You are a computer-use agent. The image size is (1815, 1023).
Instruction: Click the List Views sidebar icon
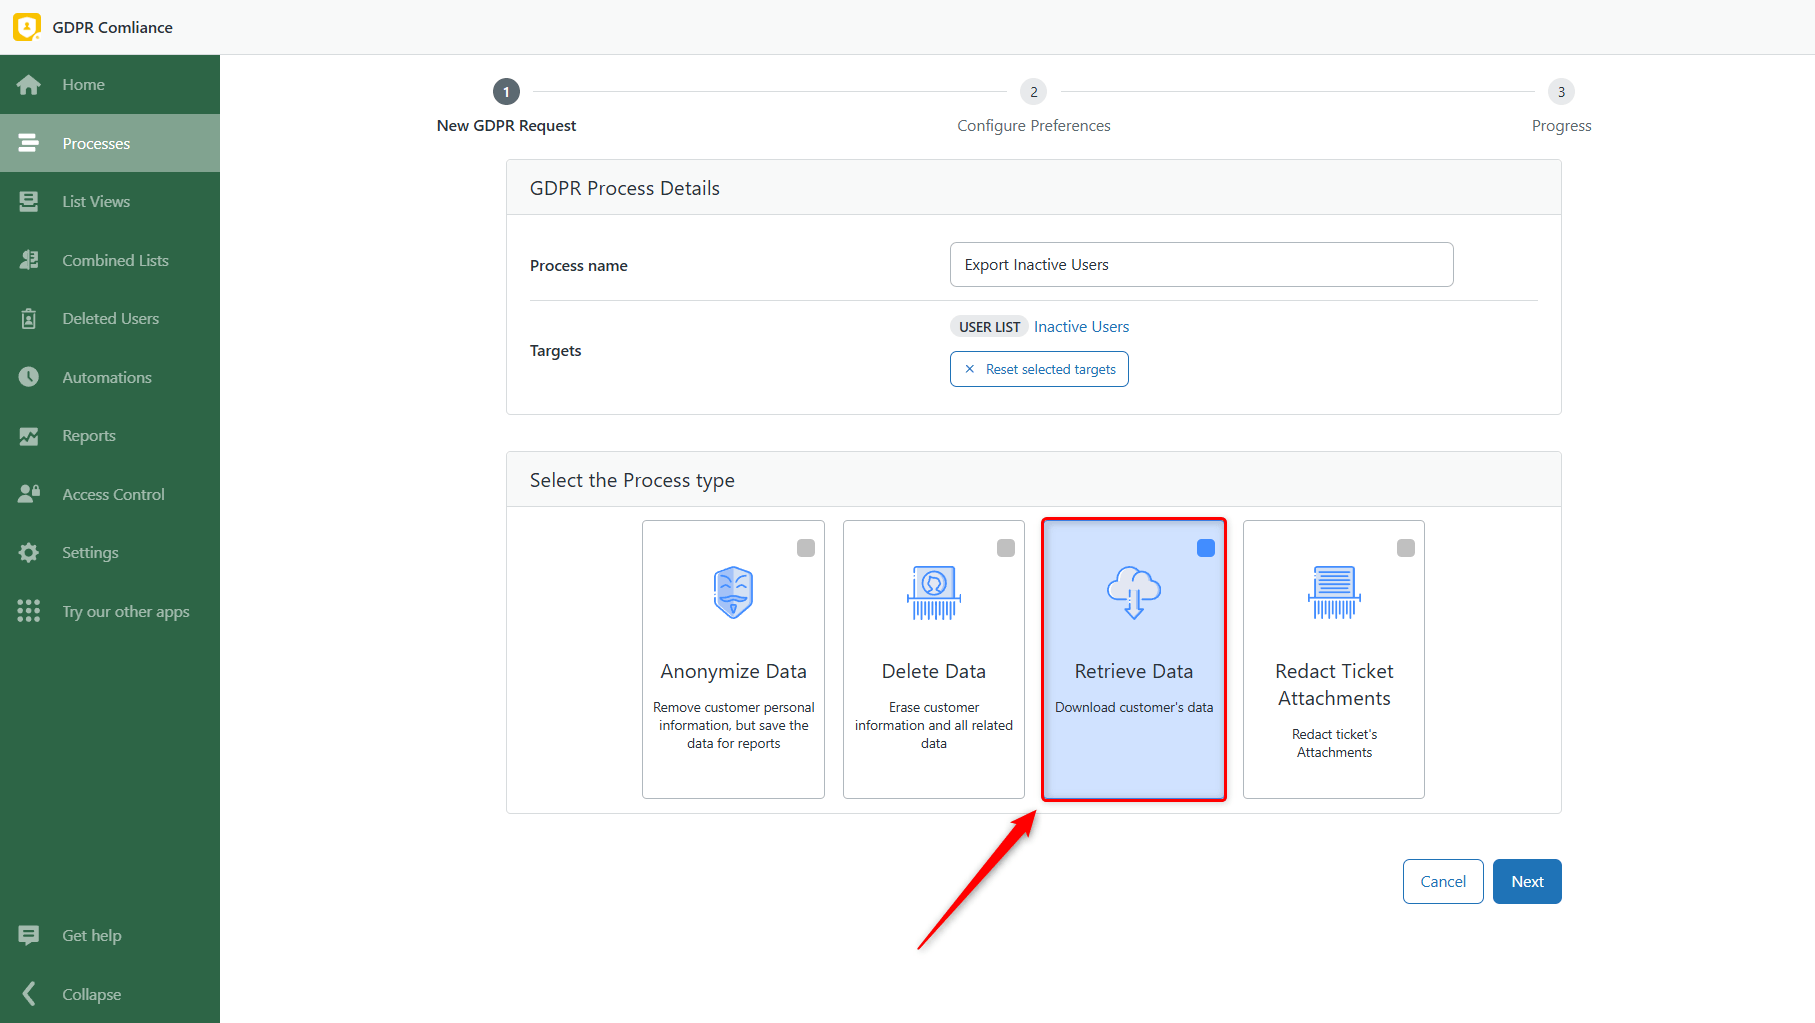(x=29, y=201)
